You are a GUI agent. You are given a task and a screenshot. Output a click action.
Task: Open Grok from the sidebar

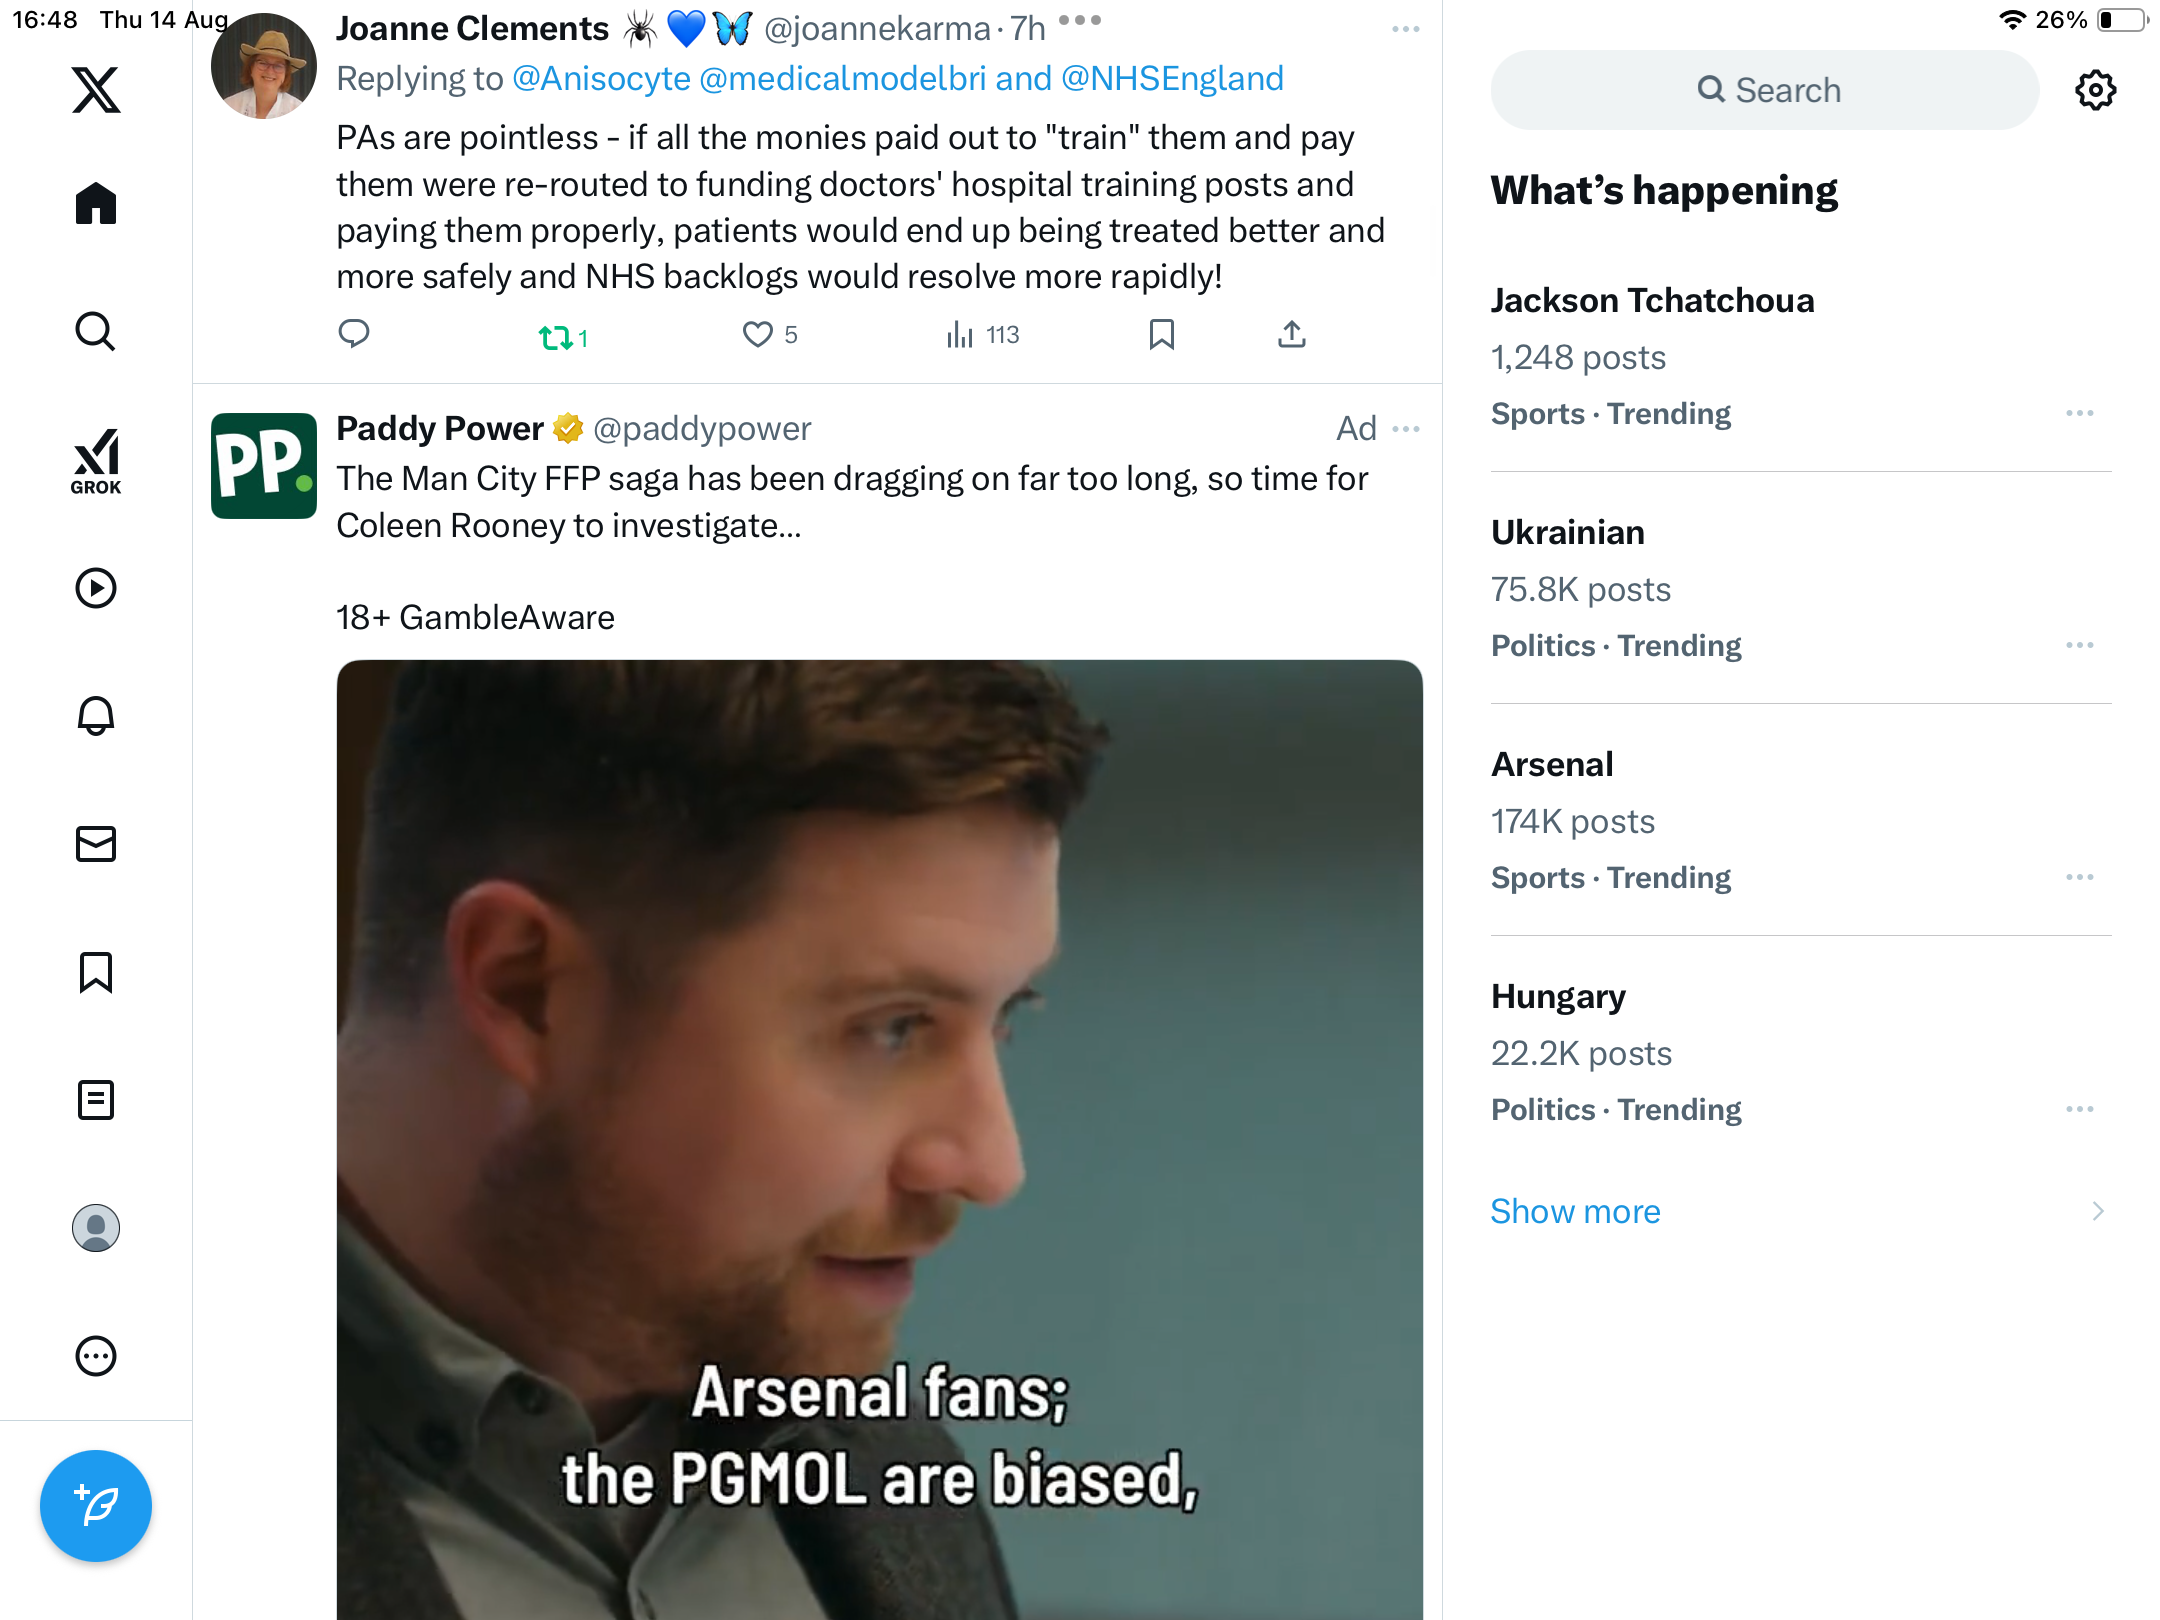pos(96,461)
